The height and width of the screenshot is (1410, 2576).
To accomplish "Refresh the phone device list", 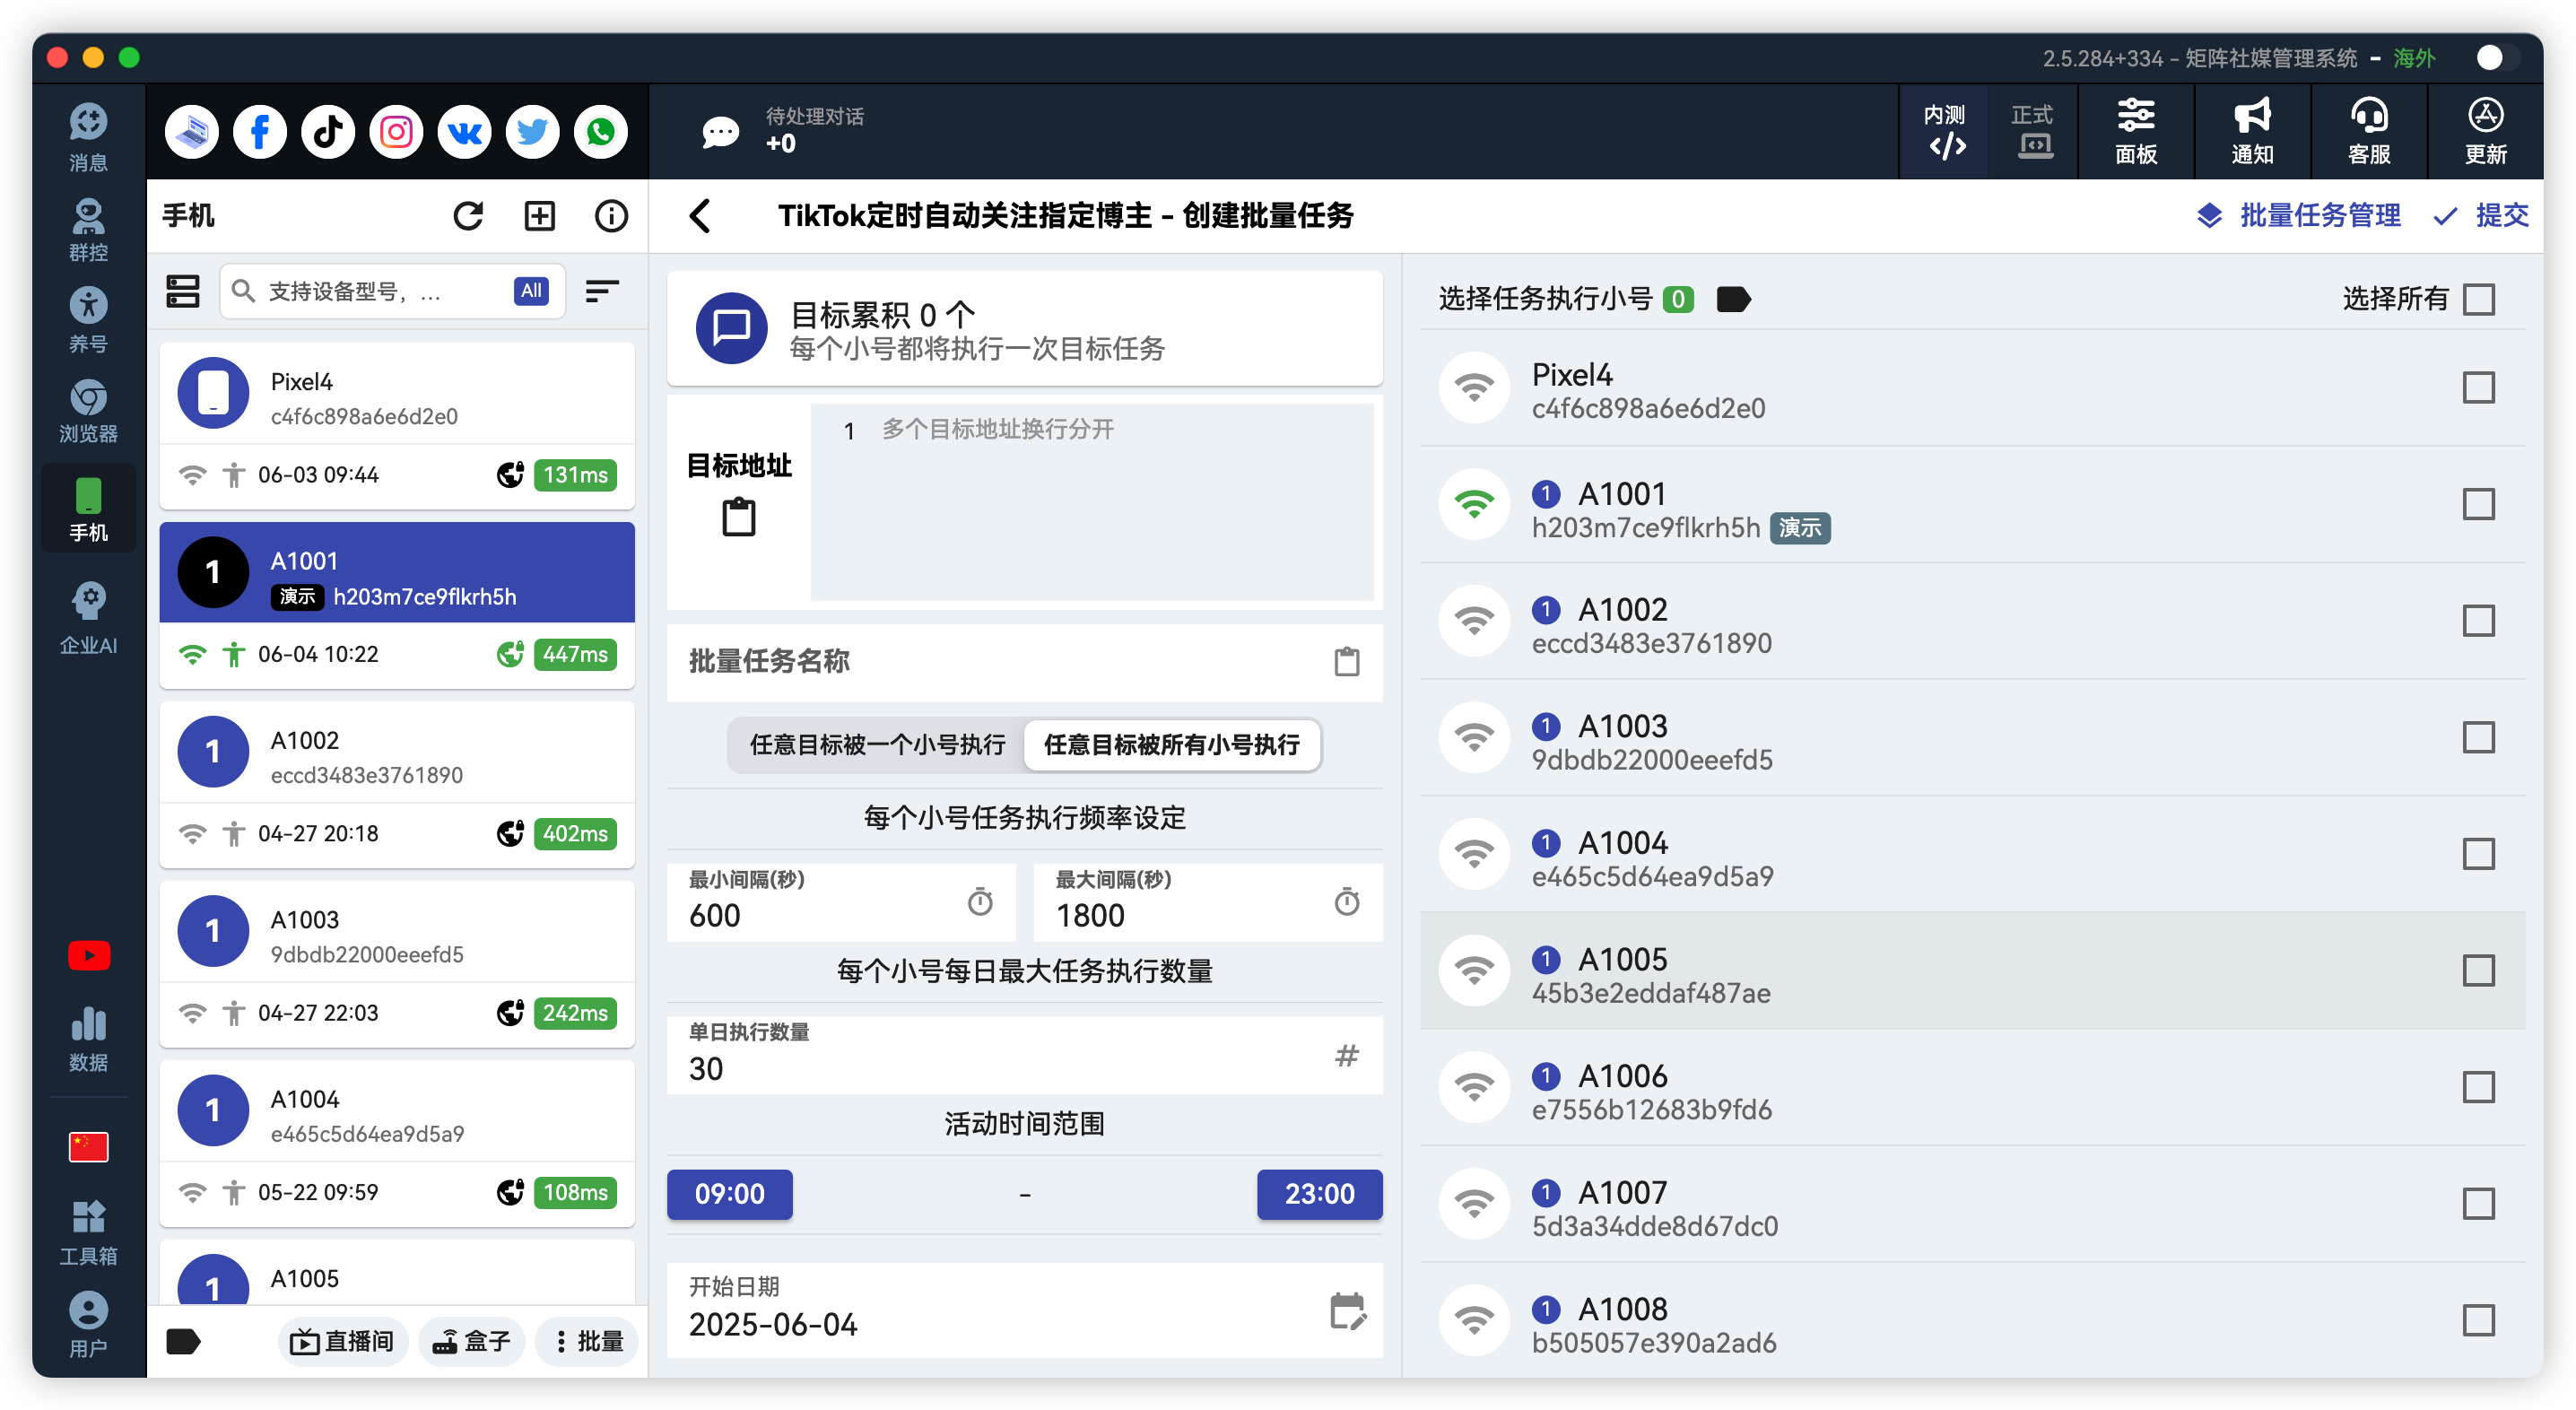I will 468,216.
